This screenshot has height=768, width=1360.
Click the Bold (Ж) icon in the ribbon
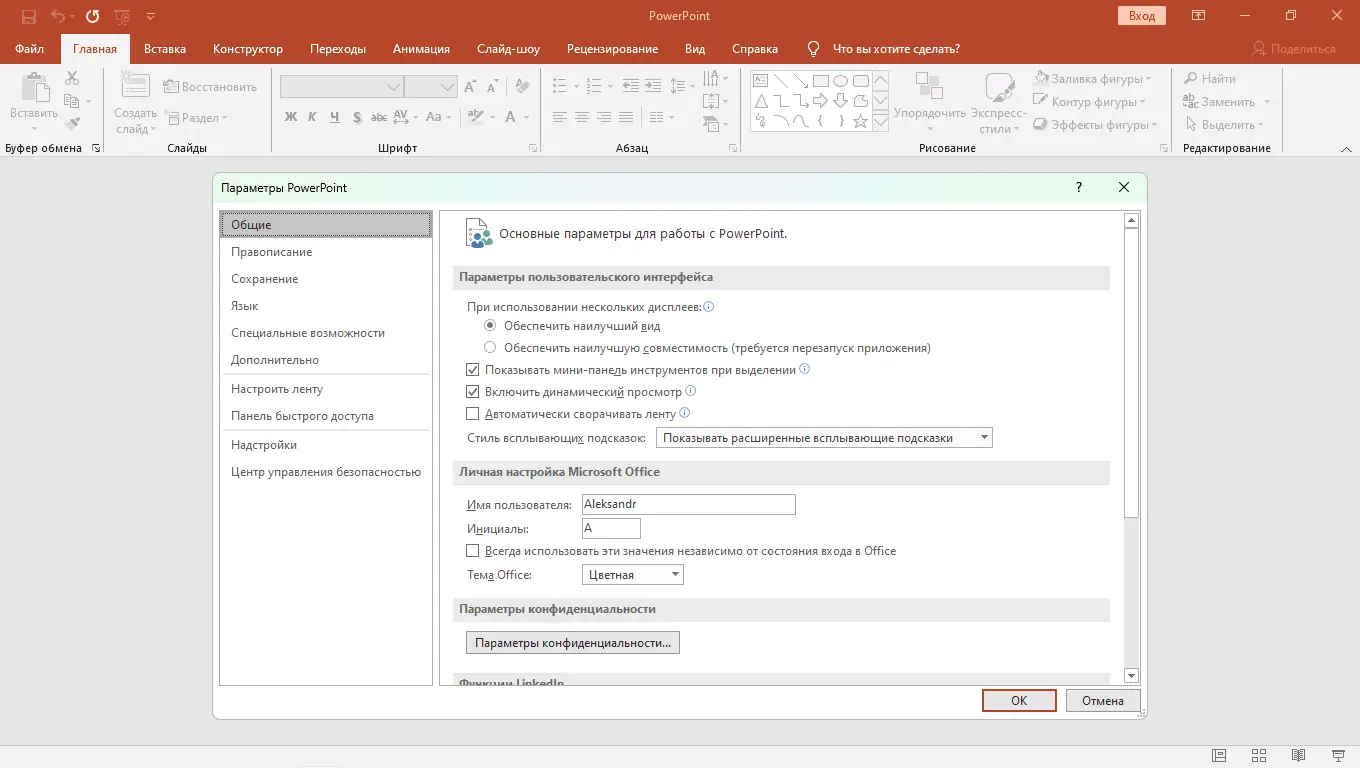pyautogui.click(x=291, y=117)
